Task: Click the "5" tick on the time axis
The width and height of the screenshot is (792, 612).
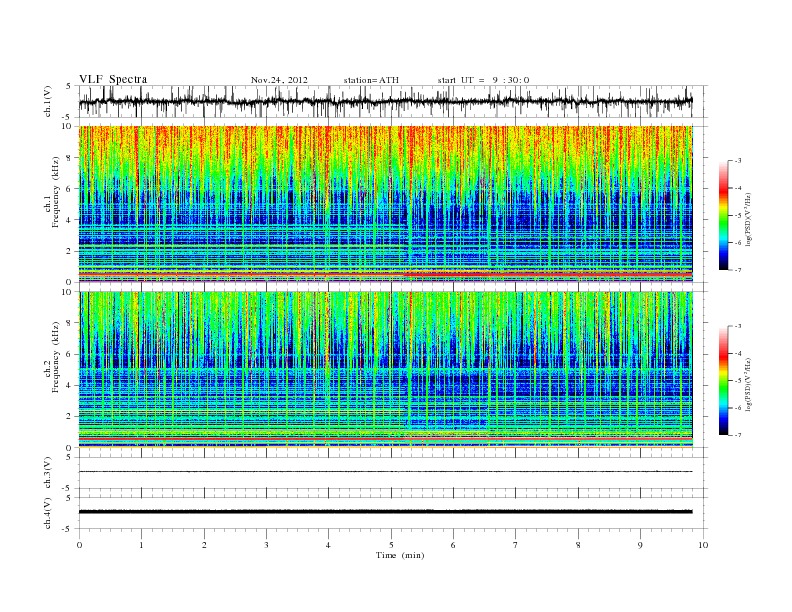Action: [391, 545]
